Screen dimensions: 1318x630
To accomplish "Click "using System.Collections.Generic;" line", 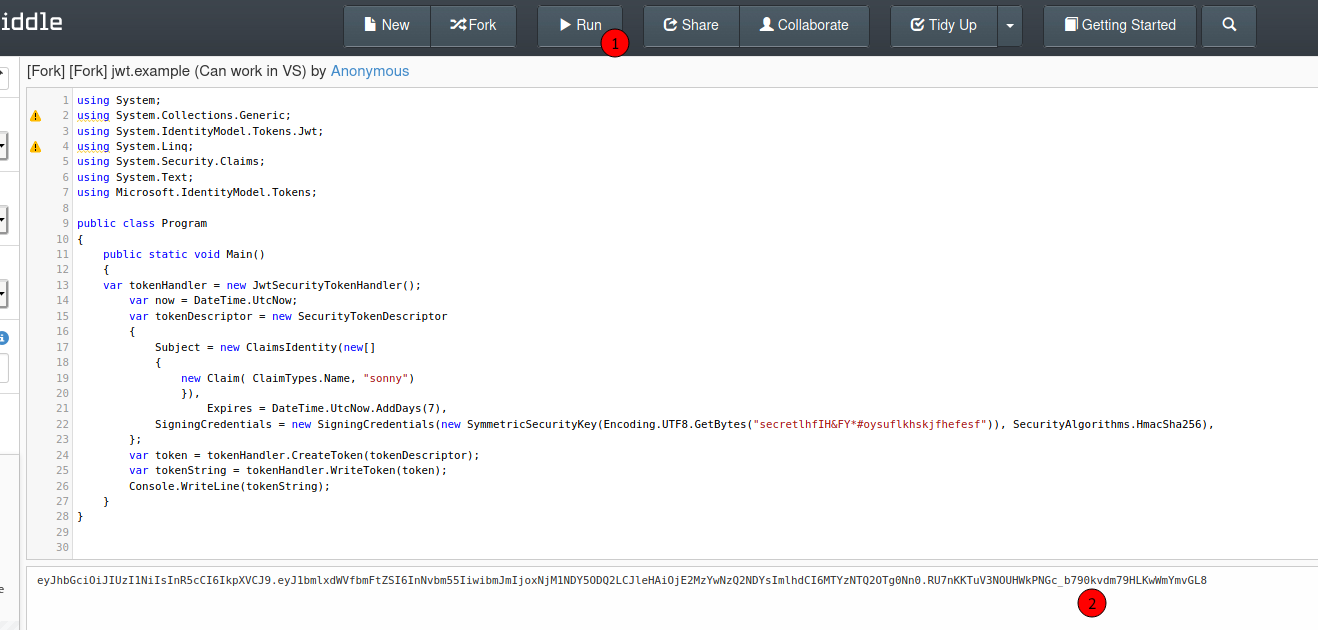I will [184, 115].
